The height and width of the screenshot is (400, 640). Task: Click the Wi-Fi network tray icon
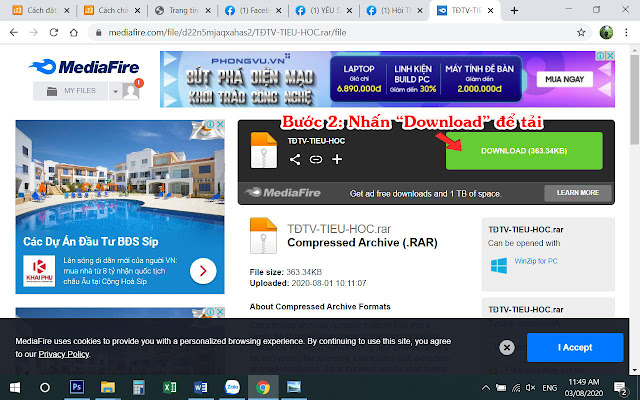tap(516, 387)
